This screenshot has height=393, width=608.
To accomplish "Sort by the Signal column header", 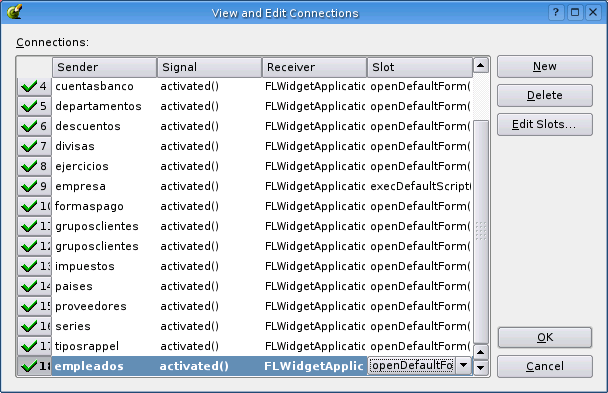I will (209, 67).
